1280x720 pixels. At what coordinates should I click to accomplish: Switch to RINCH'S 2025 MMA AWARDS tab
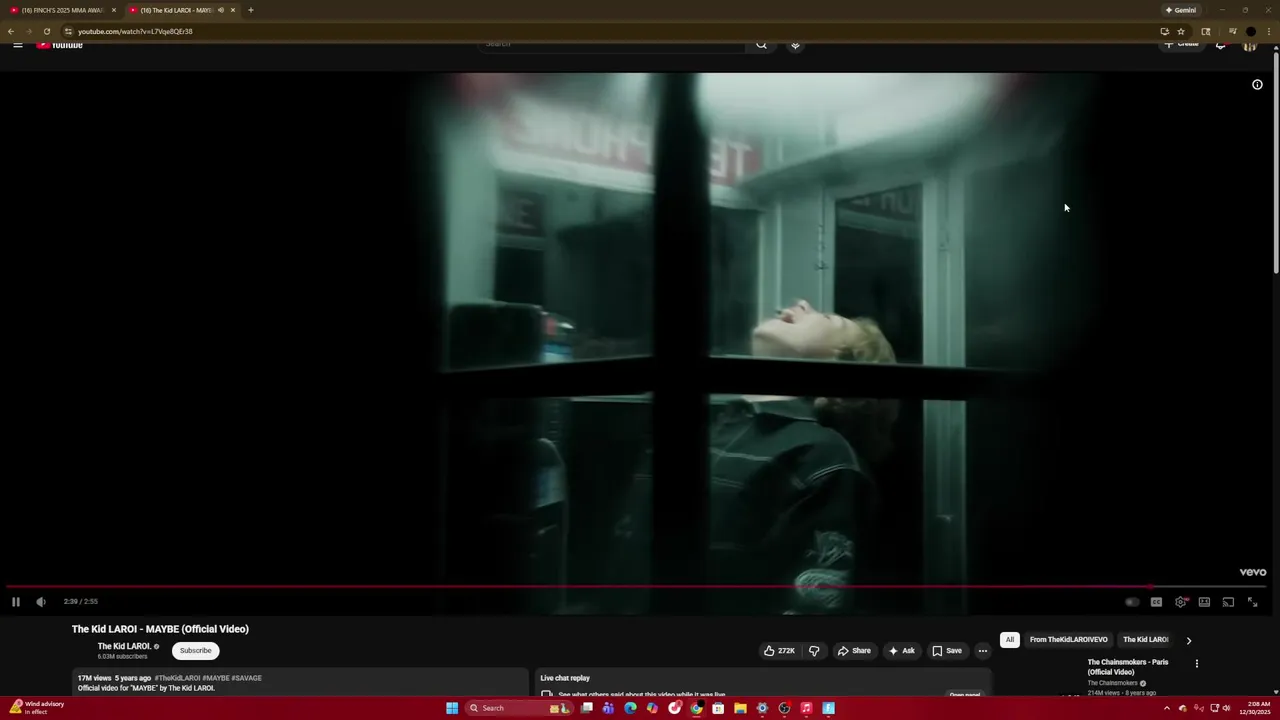(62, 10)
